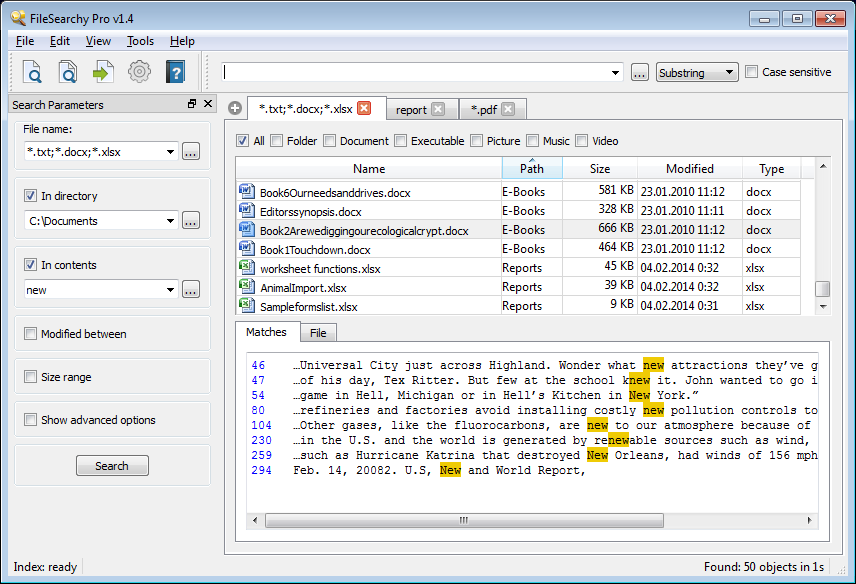Undock the Search Parameters panel
Viewport: 856px width, 584px height.
pos(192,104)
